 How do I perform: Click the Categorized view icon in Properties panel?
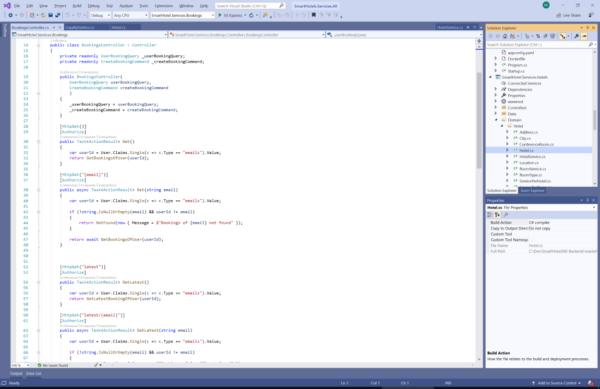490,215
